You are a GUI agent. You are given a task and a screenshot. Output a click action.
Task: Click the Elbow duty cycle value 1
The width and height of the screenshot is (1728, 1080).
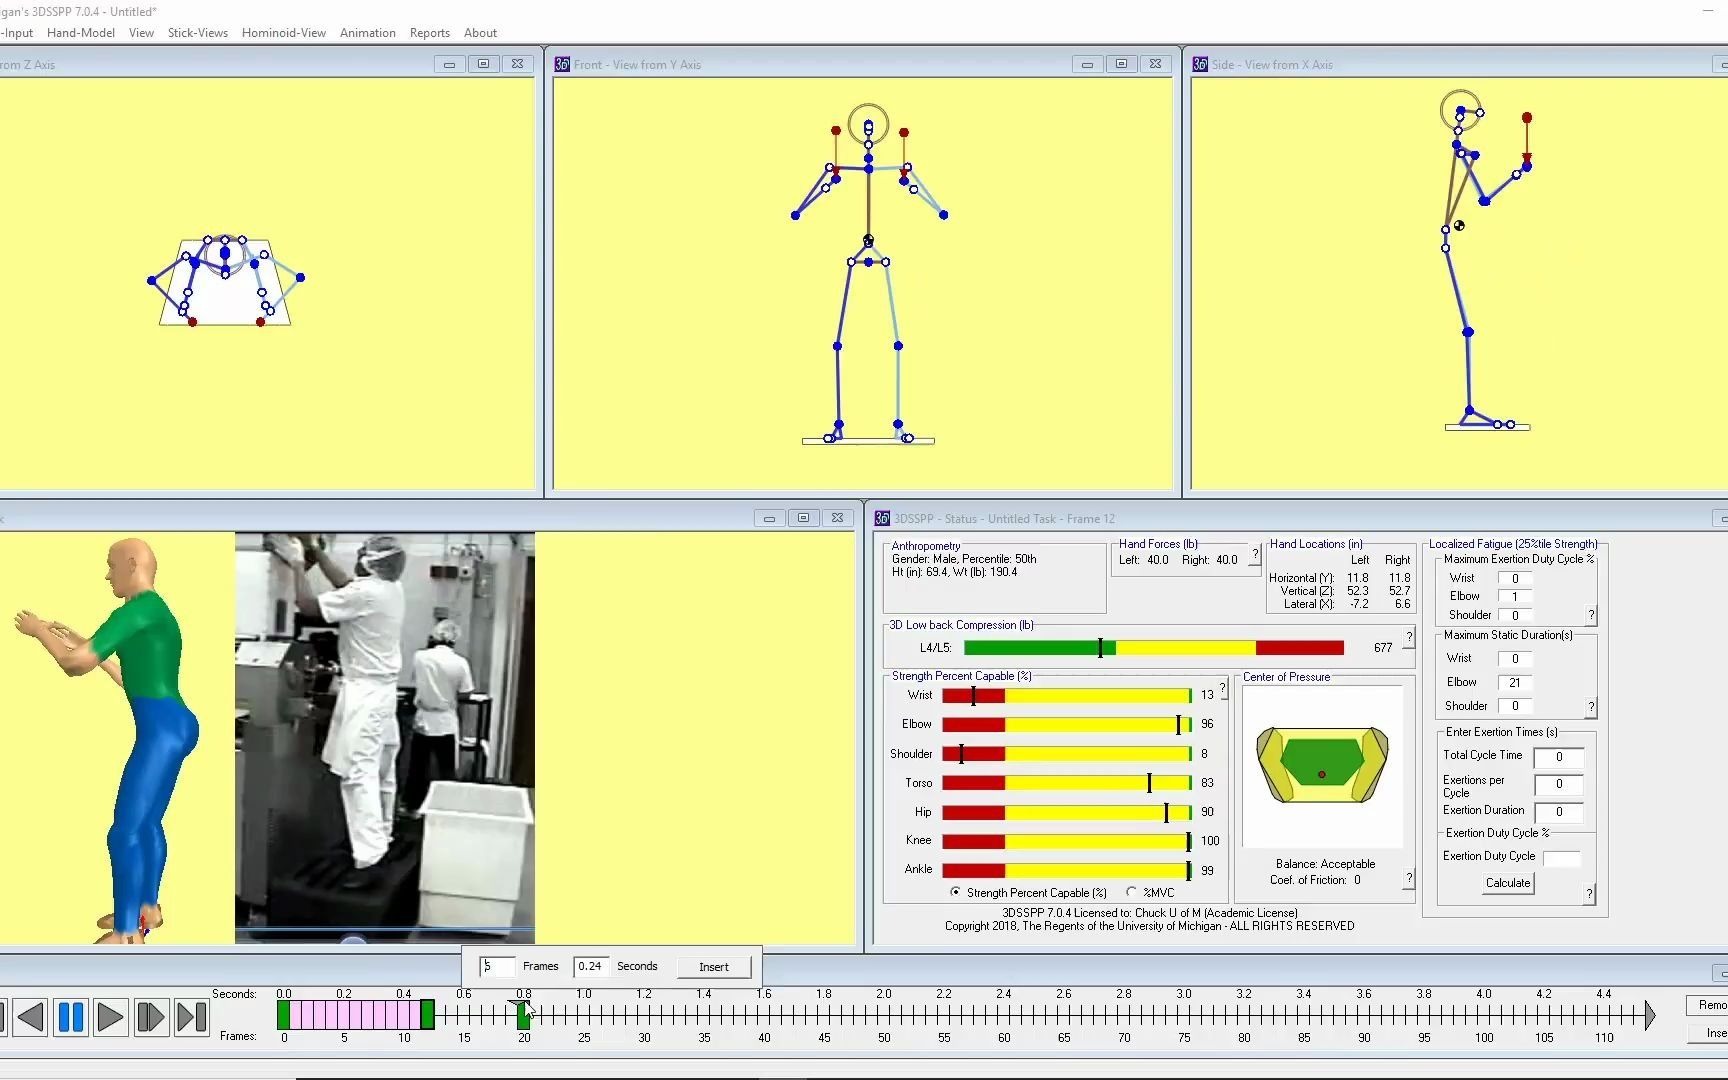(1515, 597)
